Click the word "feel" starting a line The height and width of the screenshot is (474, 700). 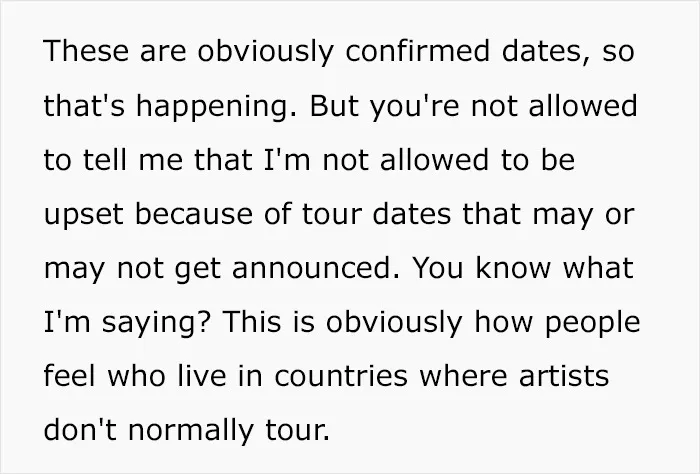pyautogui.click(x=69, y=376)
